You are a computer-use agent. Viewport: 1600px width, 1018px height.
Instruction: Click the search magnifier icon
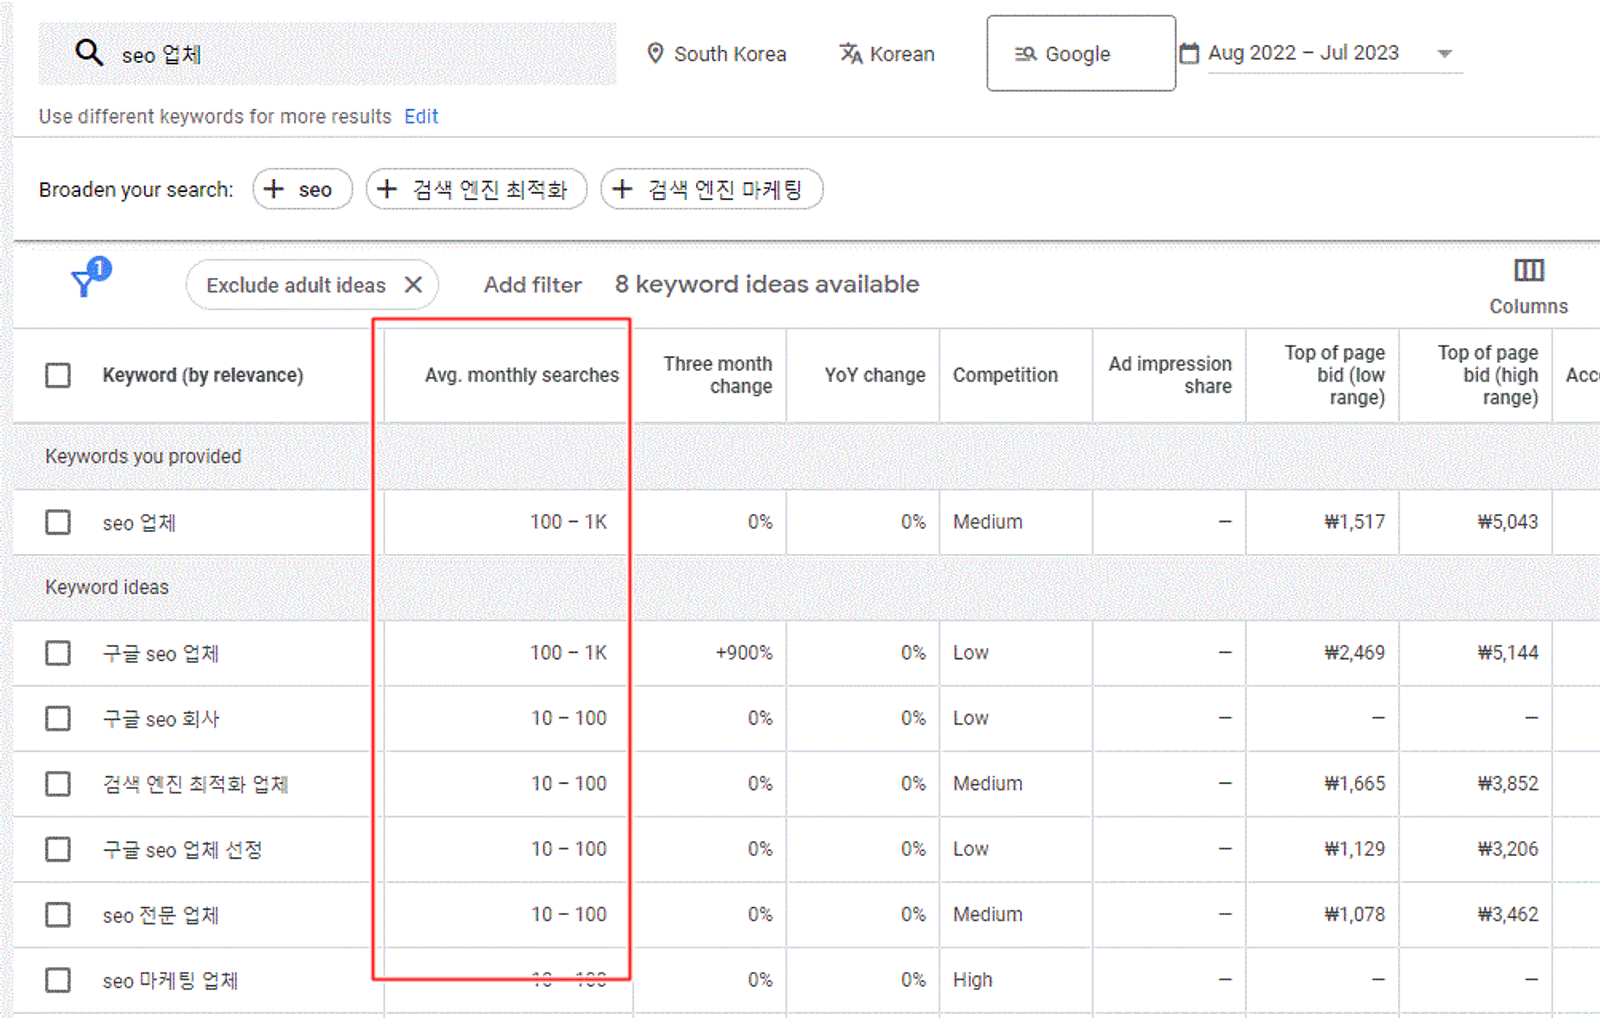point(89,52)
